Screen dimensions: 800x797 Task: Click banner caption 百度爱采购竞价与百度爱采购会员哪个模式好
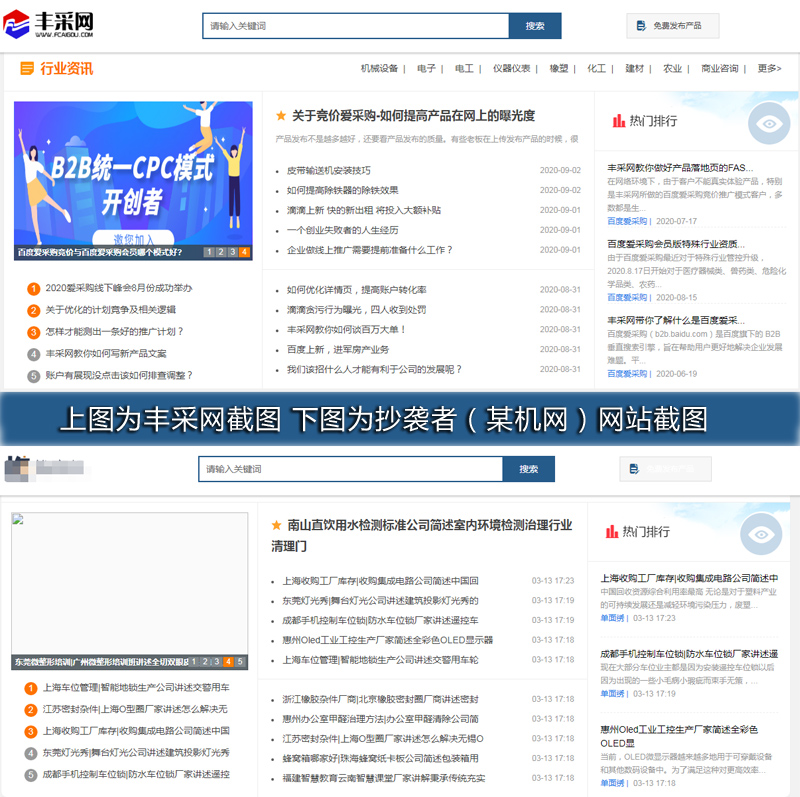(100, 252)
